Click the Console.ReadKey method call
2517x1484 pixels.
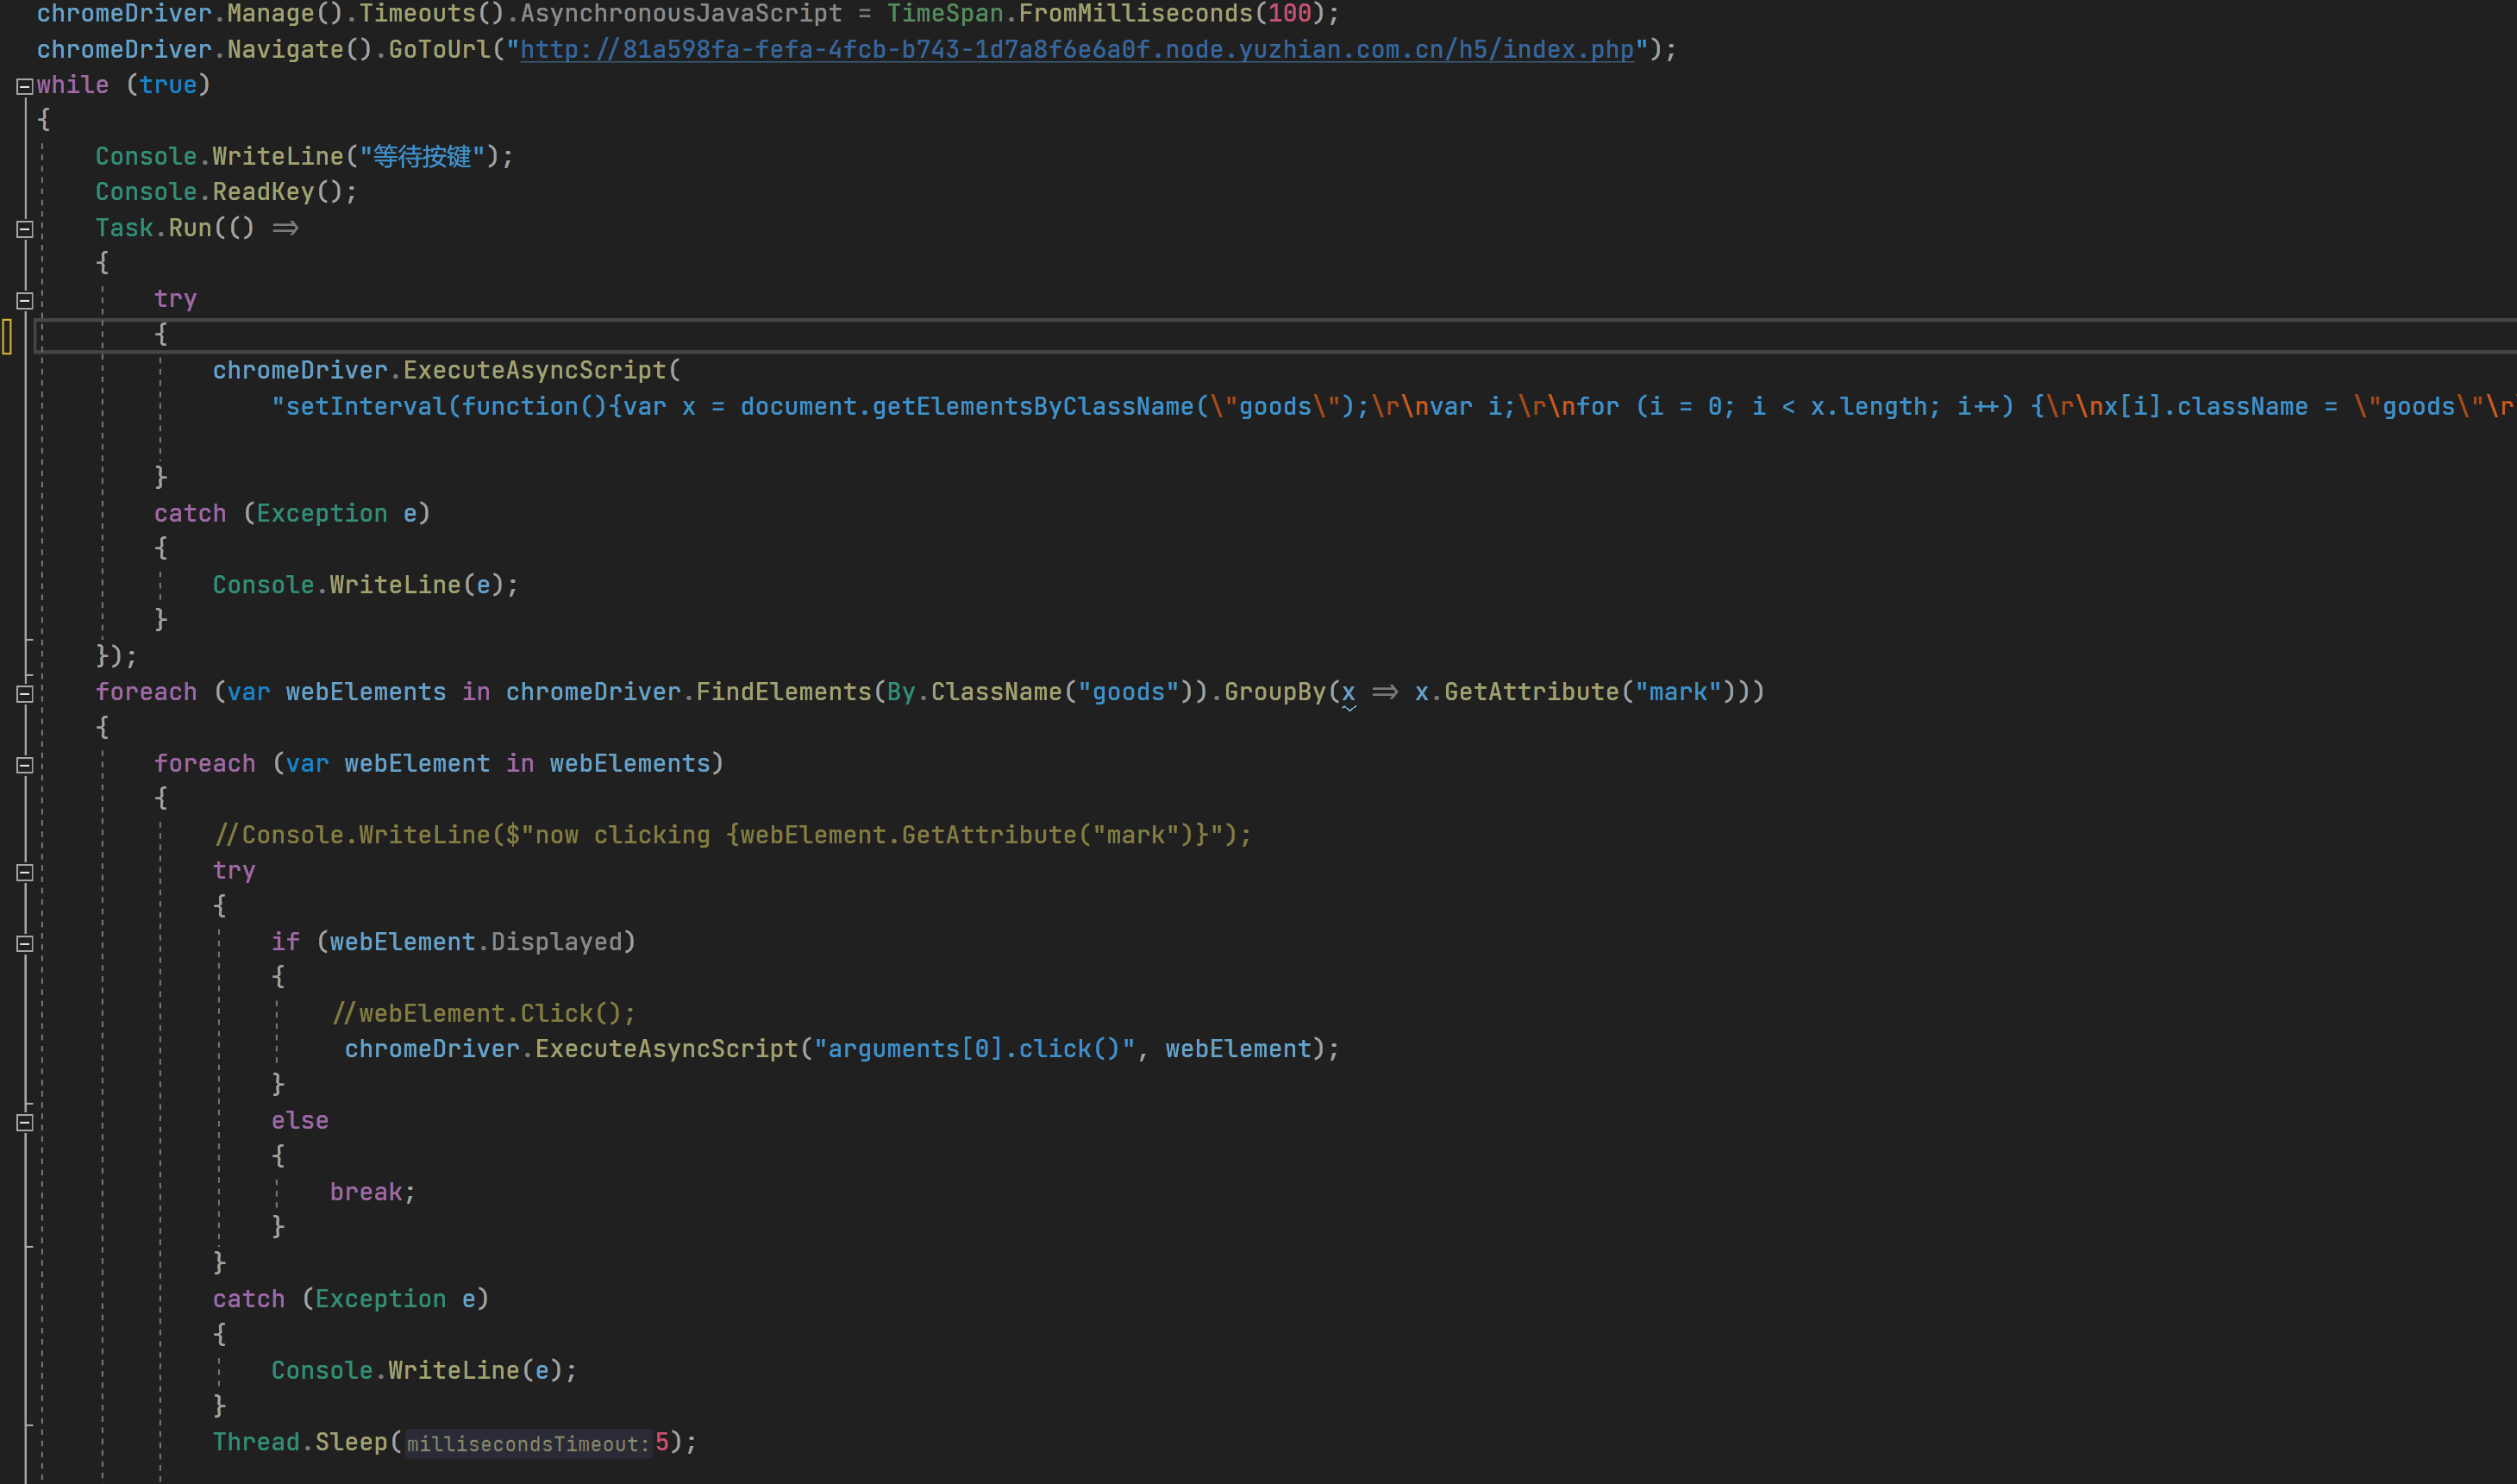pyautogui.click(x=263, y=191)
